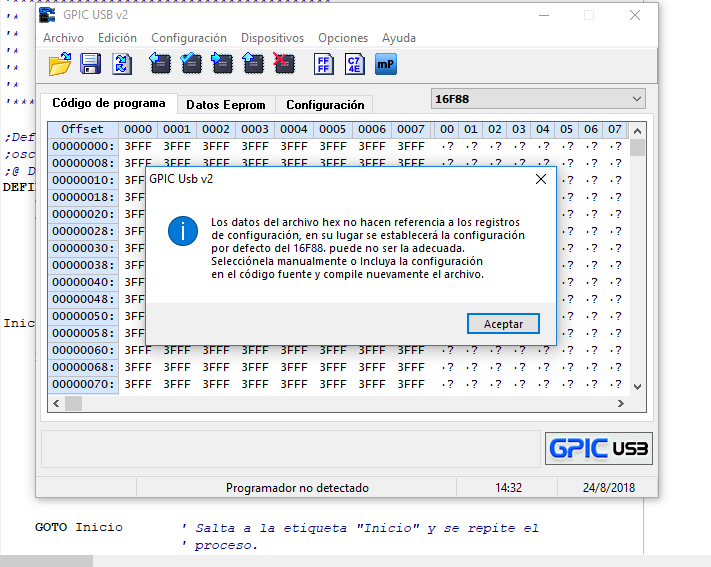The height and width of the screenshot is (567, 711).
Task: Click the 14:32 time in the status bar
Action: 508,488
